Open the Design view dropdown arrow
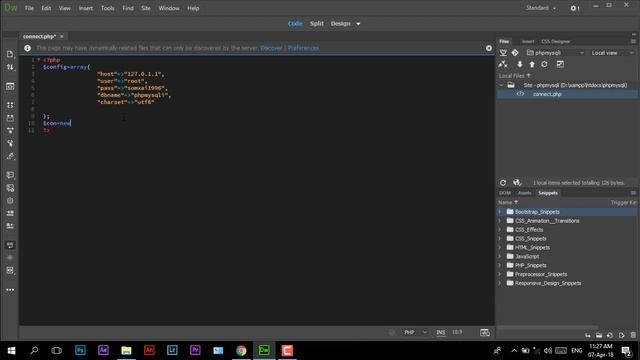The width and height of the screenshot is (640, 360). [358, 24]
